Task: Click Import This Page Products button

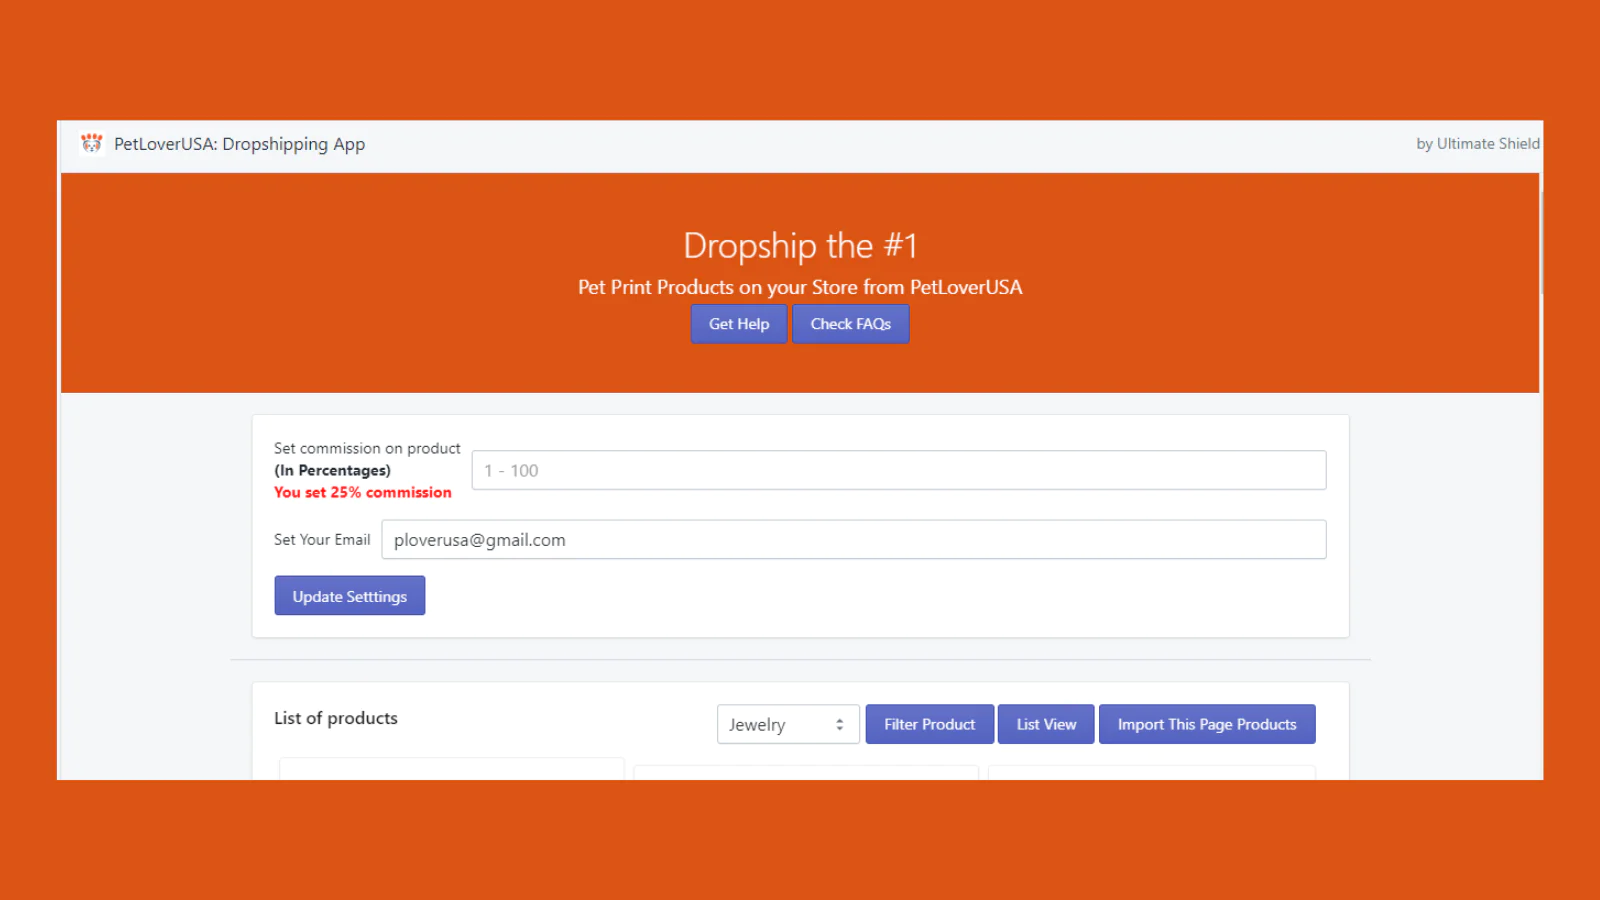Action: [x=1207, y=725]
